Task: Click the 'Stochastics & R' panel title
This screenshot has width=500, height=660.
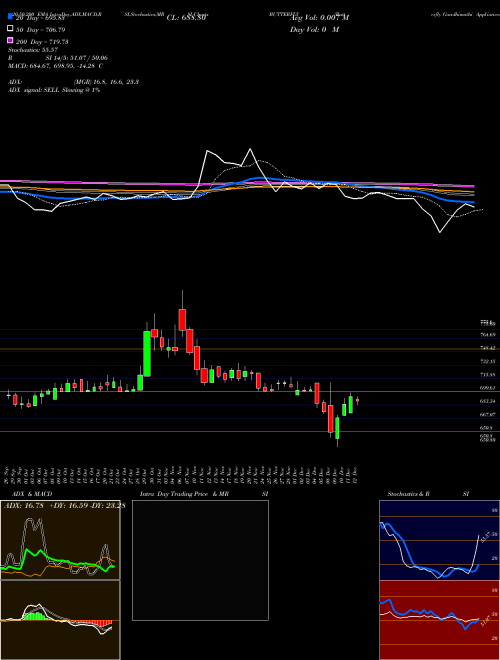Action: tap(409, 494)
